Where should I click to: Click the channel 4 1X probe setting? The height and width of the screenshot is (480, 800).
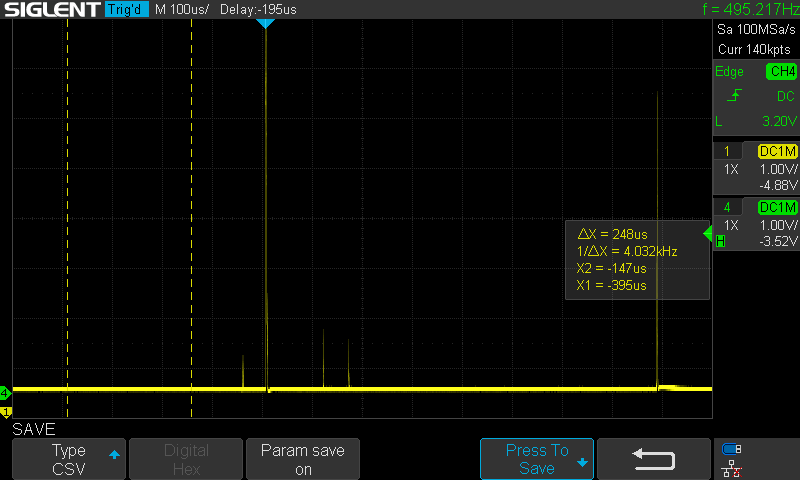(x=731, y=225)
